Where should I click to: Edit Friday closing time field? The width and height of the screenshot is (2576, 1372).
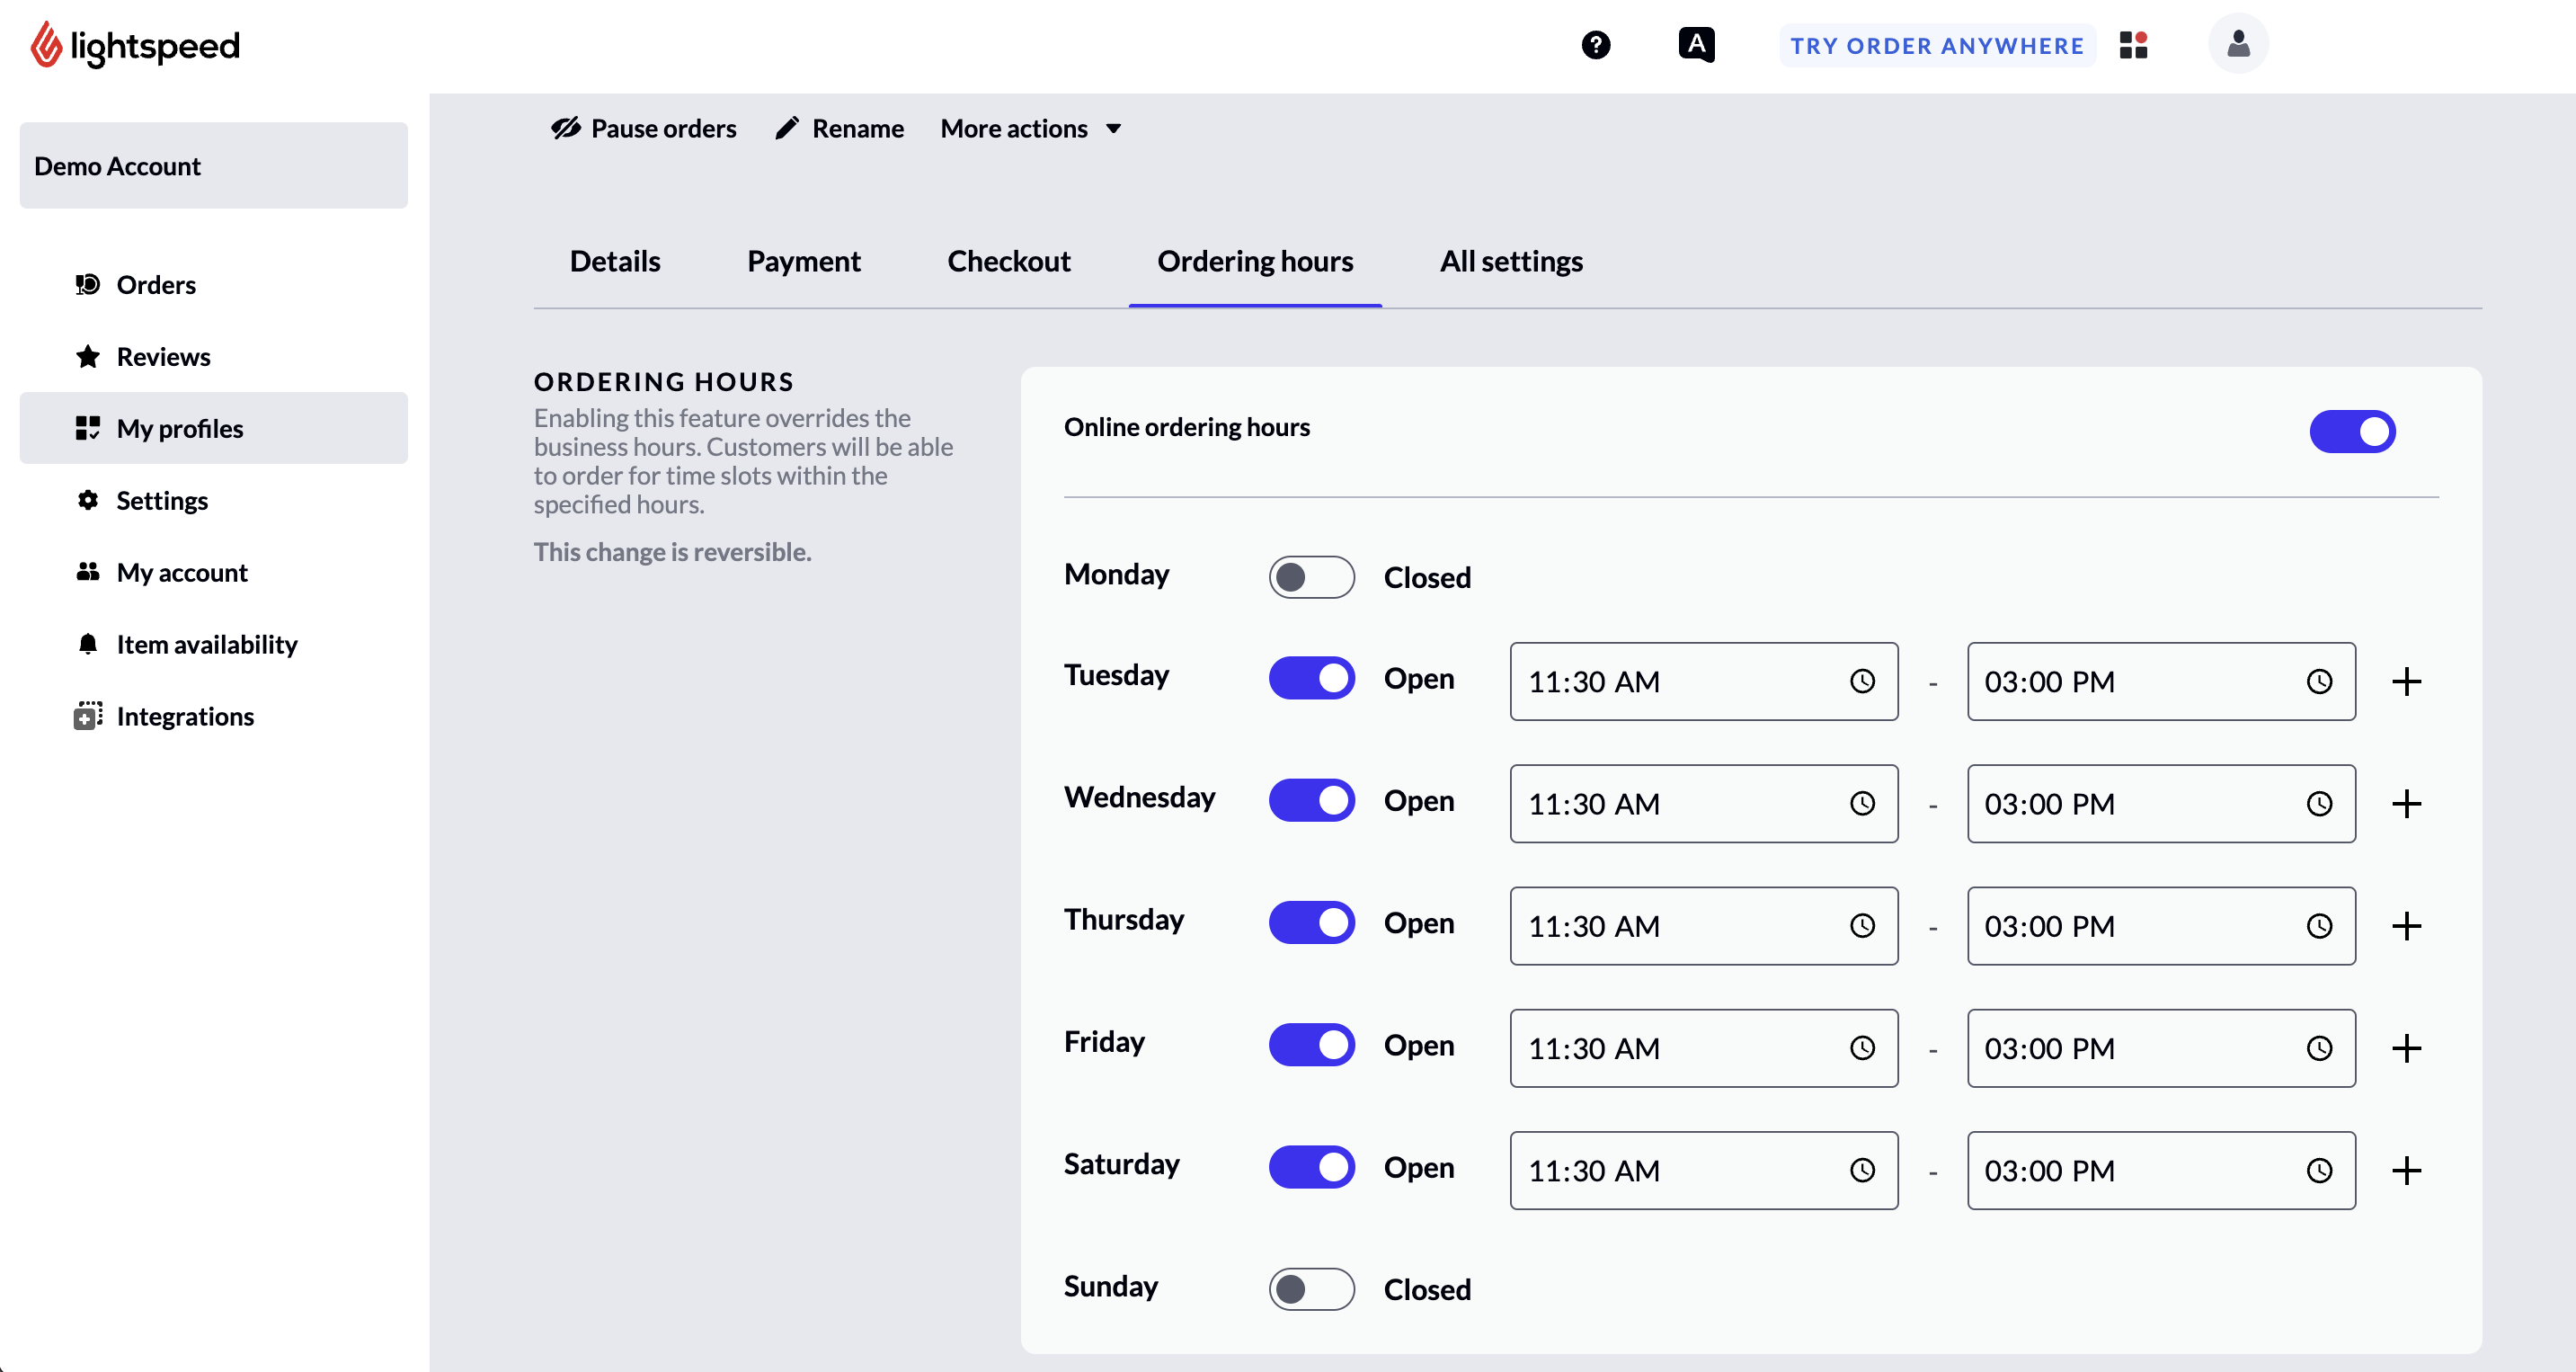[2161, 1048]
